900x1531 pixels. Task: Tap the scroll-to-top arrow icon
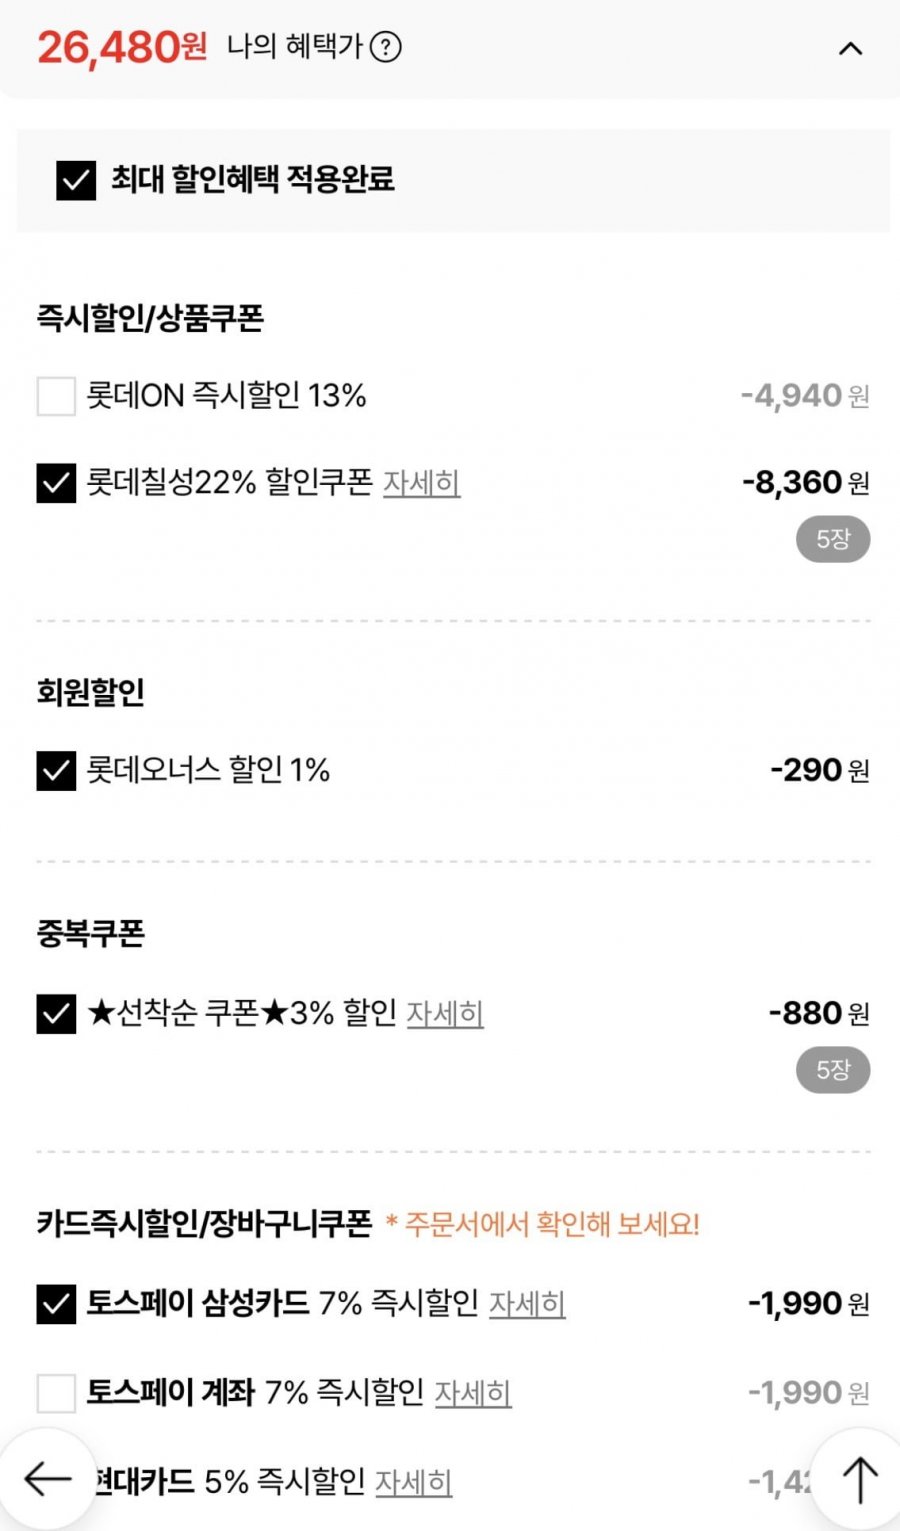(860, 1479)
